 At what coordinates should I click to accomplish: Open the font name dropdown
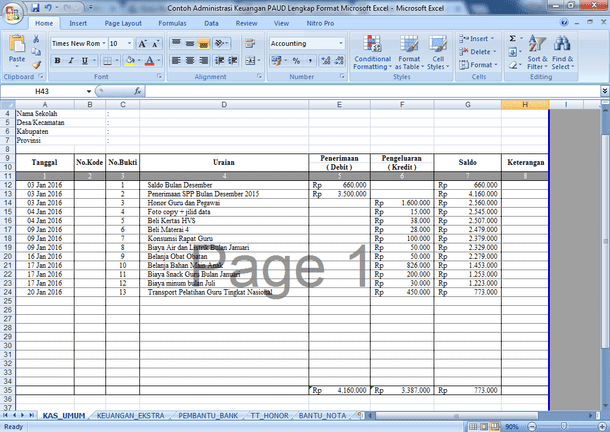[x=104, y=43]
